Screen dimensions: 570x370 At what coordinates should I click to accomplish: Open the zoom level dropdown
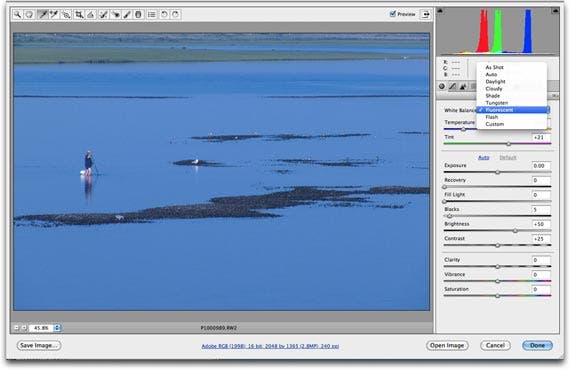click(x=57, y=328)
